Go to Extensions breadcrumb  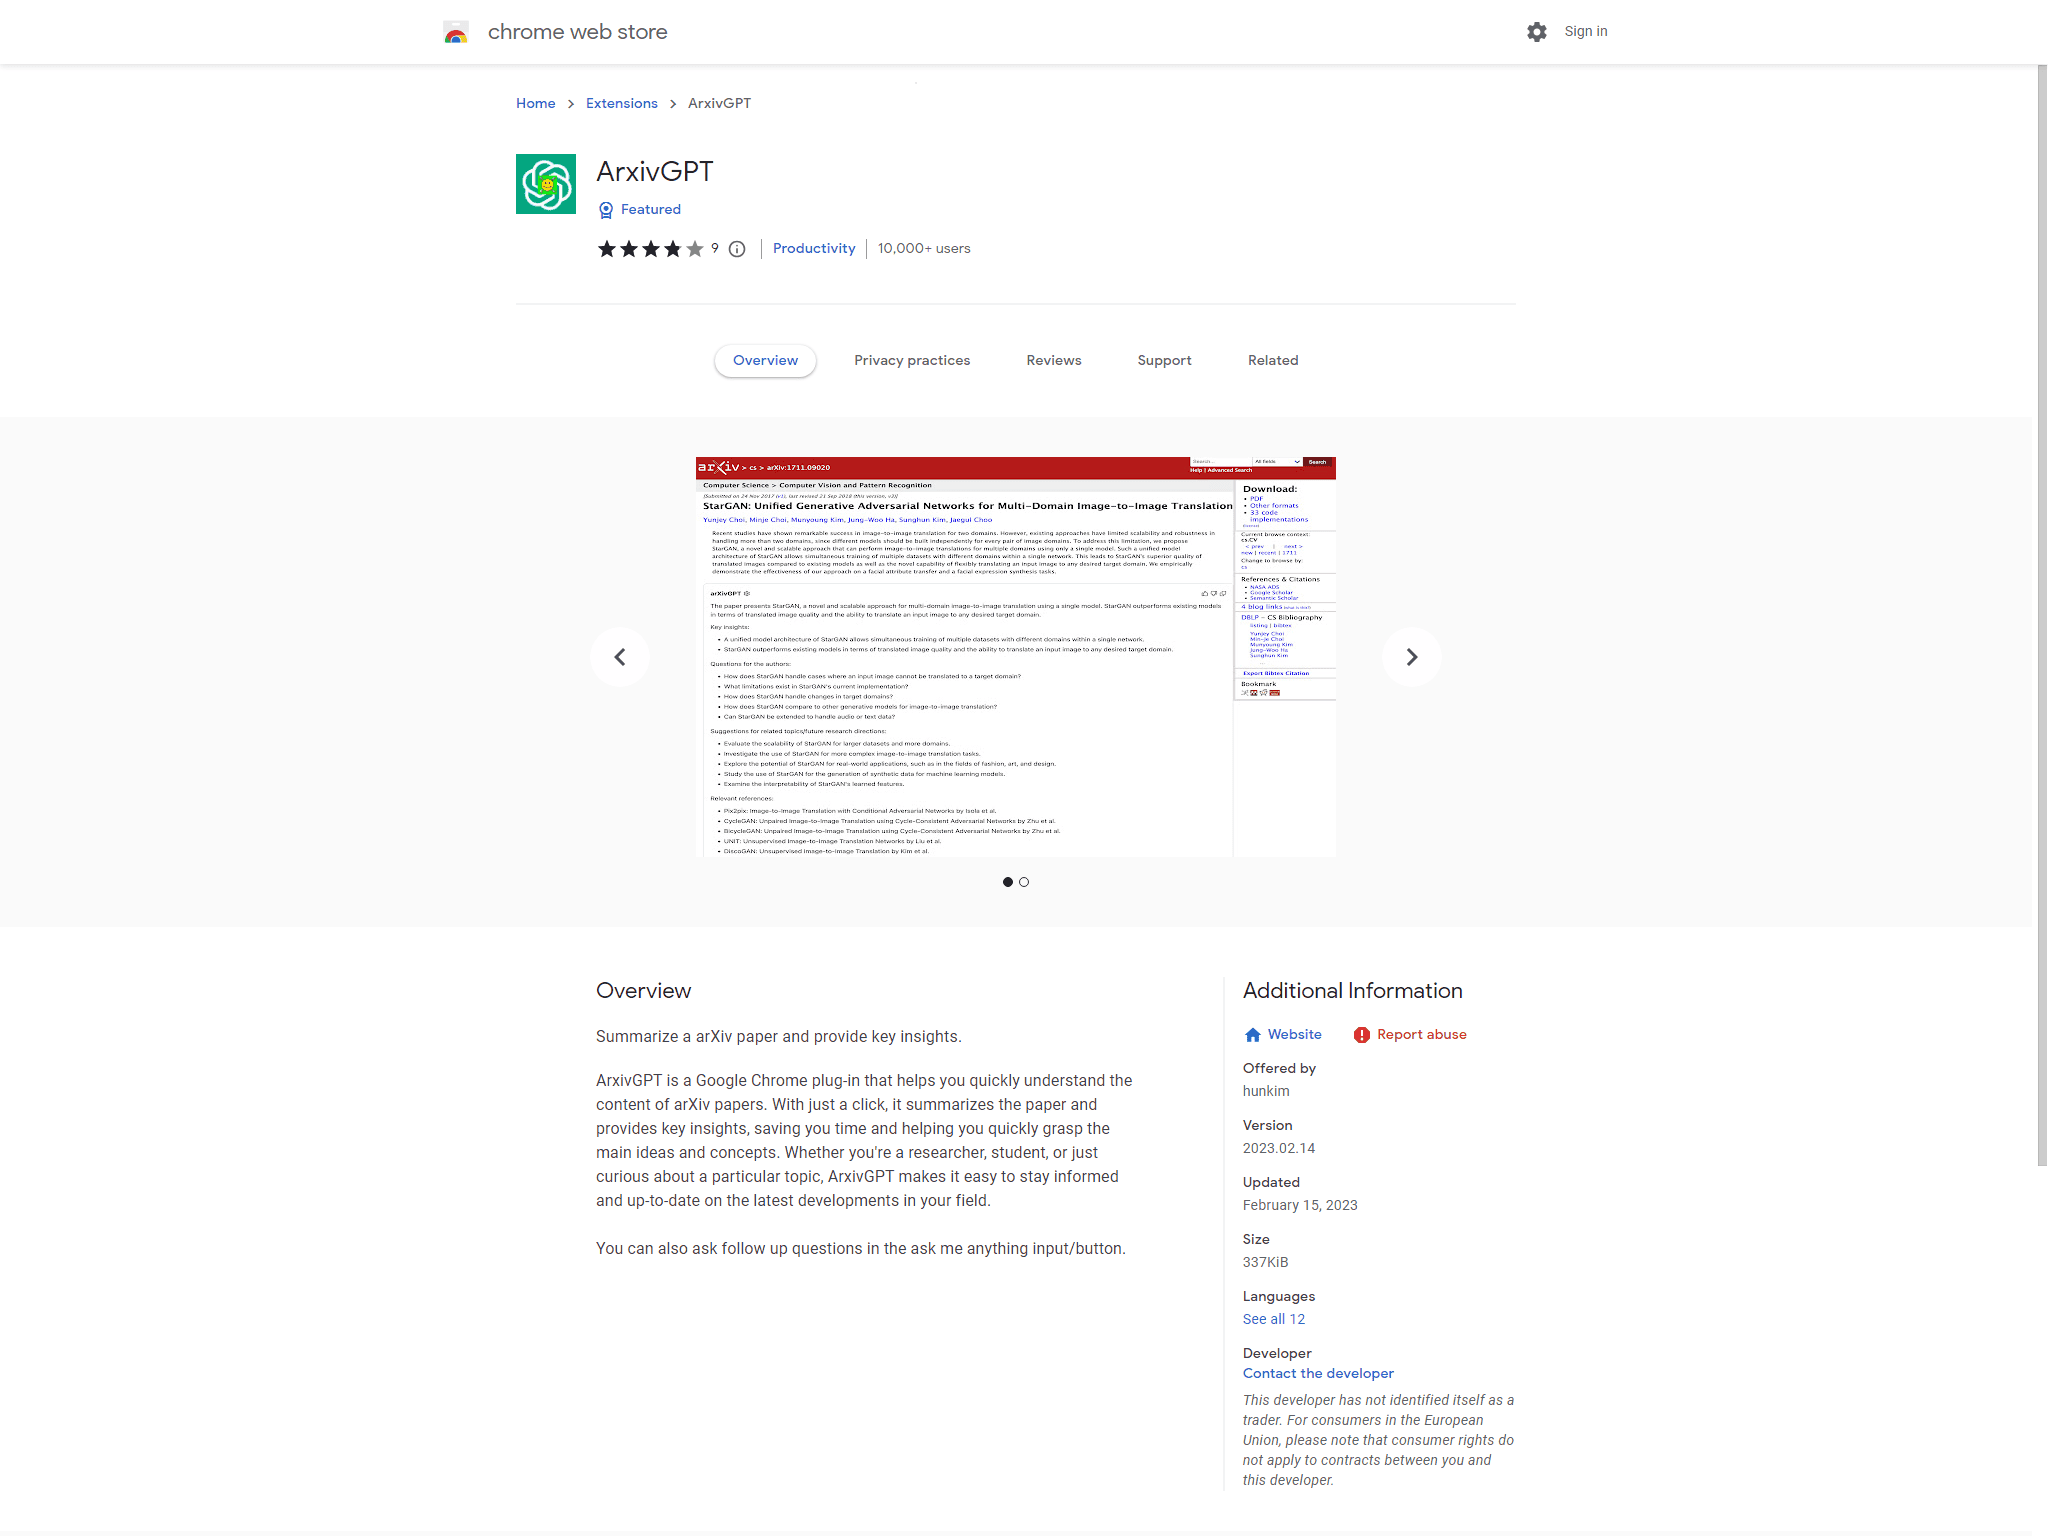click(x=622, y=104)
